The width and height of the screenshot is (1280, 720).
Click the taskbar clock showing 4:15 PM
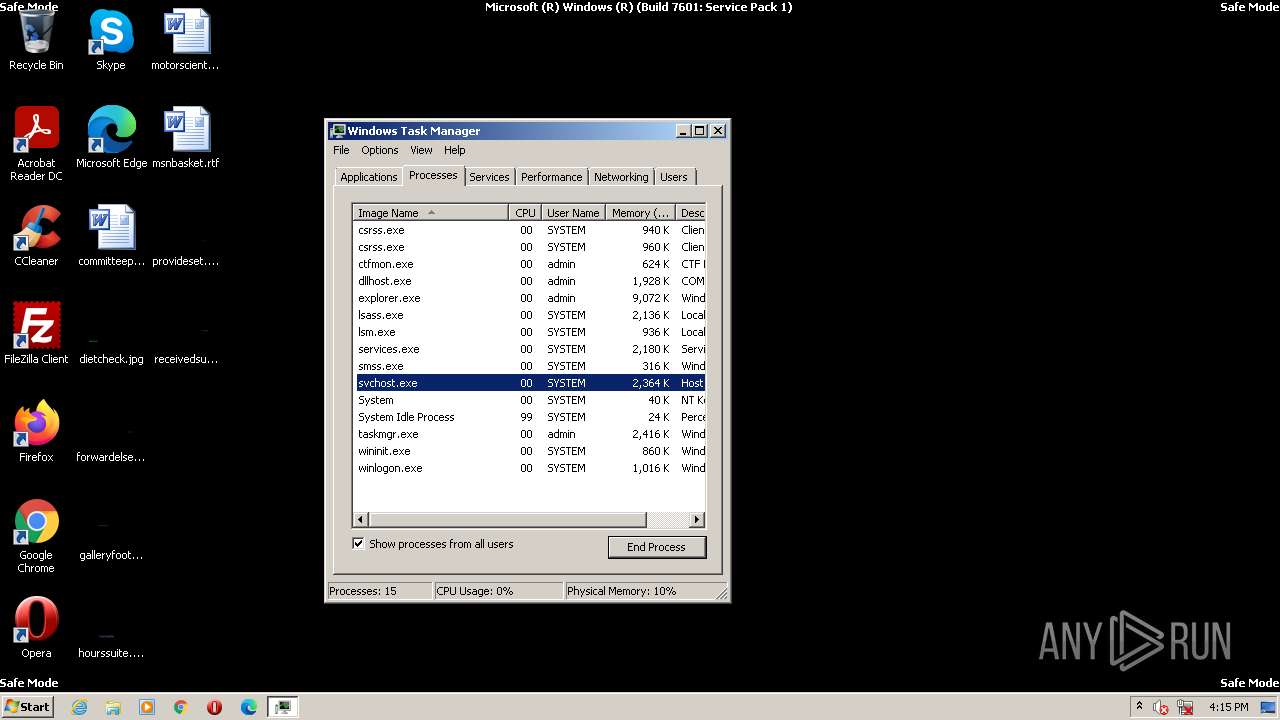pyautogui.click(x=1228, y=707)
